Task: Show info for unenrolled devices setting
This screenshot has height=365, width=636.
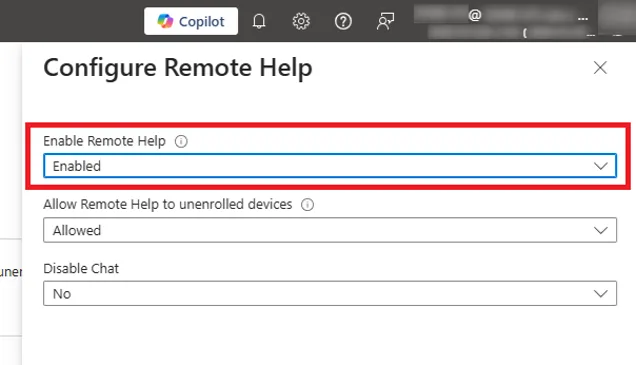Action: point(307,204)
